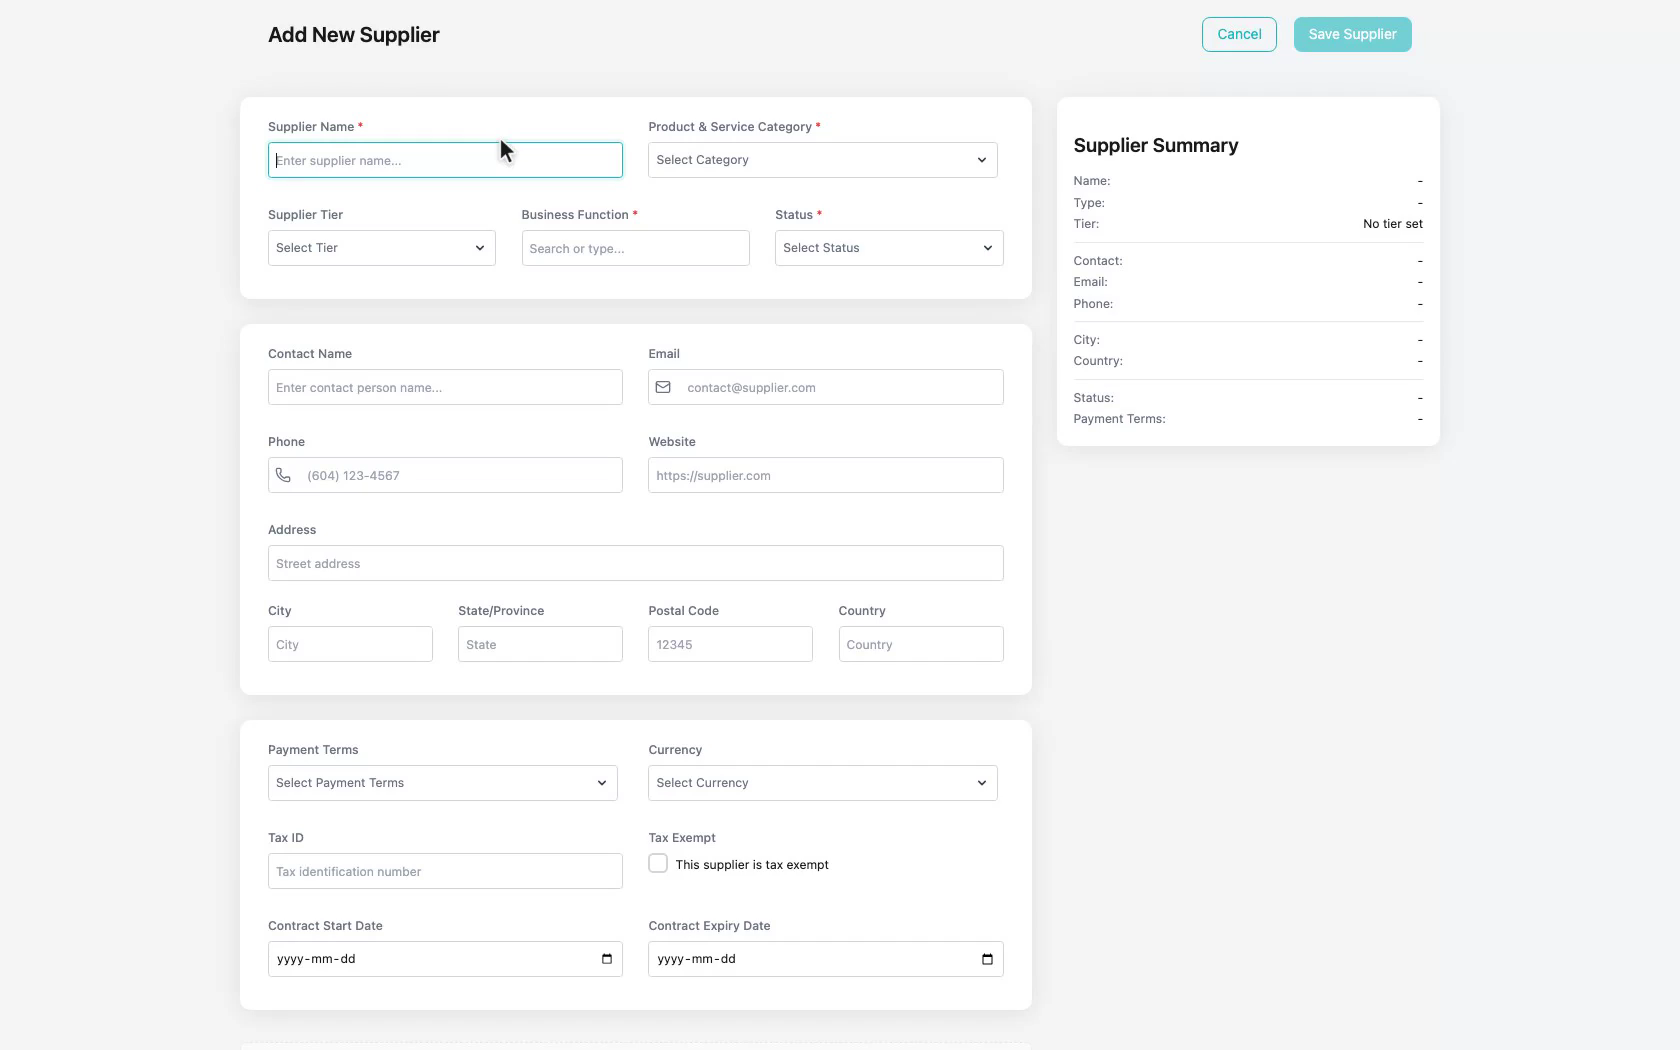The height and width of the screenshot is (1050, 1680).
Task: Open calendar picker for Contract Start Date
Action: (x=607, y=959)
